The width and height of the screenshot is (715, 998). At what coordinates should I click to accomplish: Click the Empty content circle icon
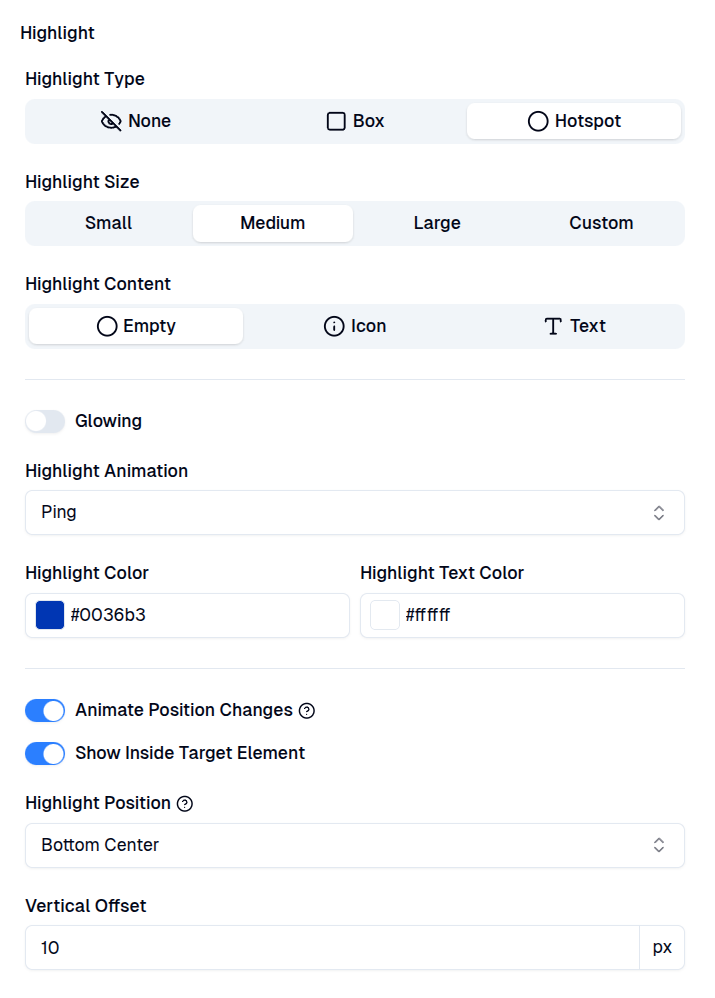[x=107, y=325]
